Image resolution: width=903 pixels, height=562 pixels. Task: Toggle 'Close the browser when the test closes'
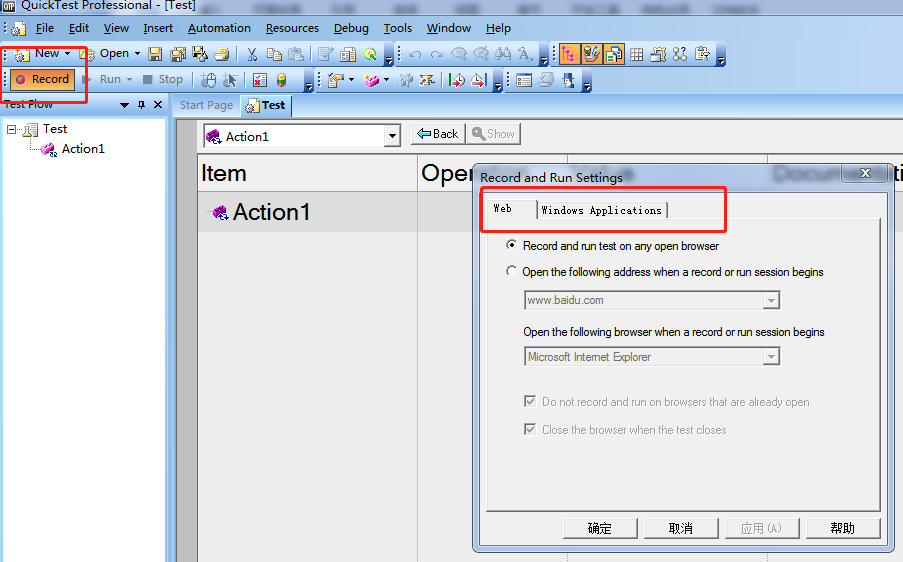point(530,429)
